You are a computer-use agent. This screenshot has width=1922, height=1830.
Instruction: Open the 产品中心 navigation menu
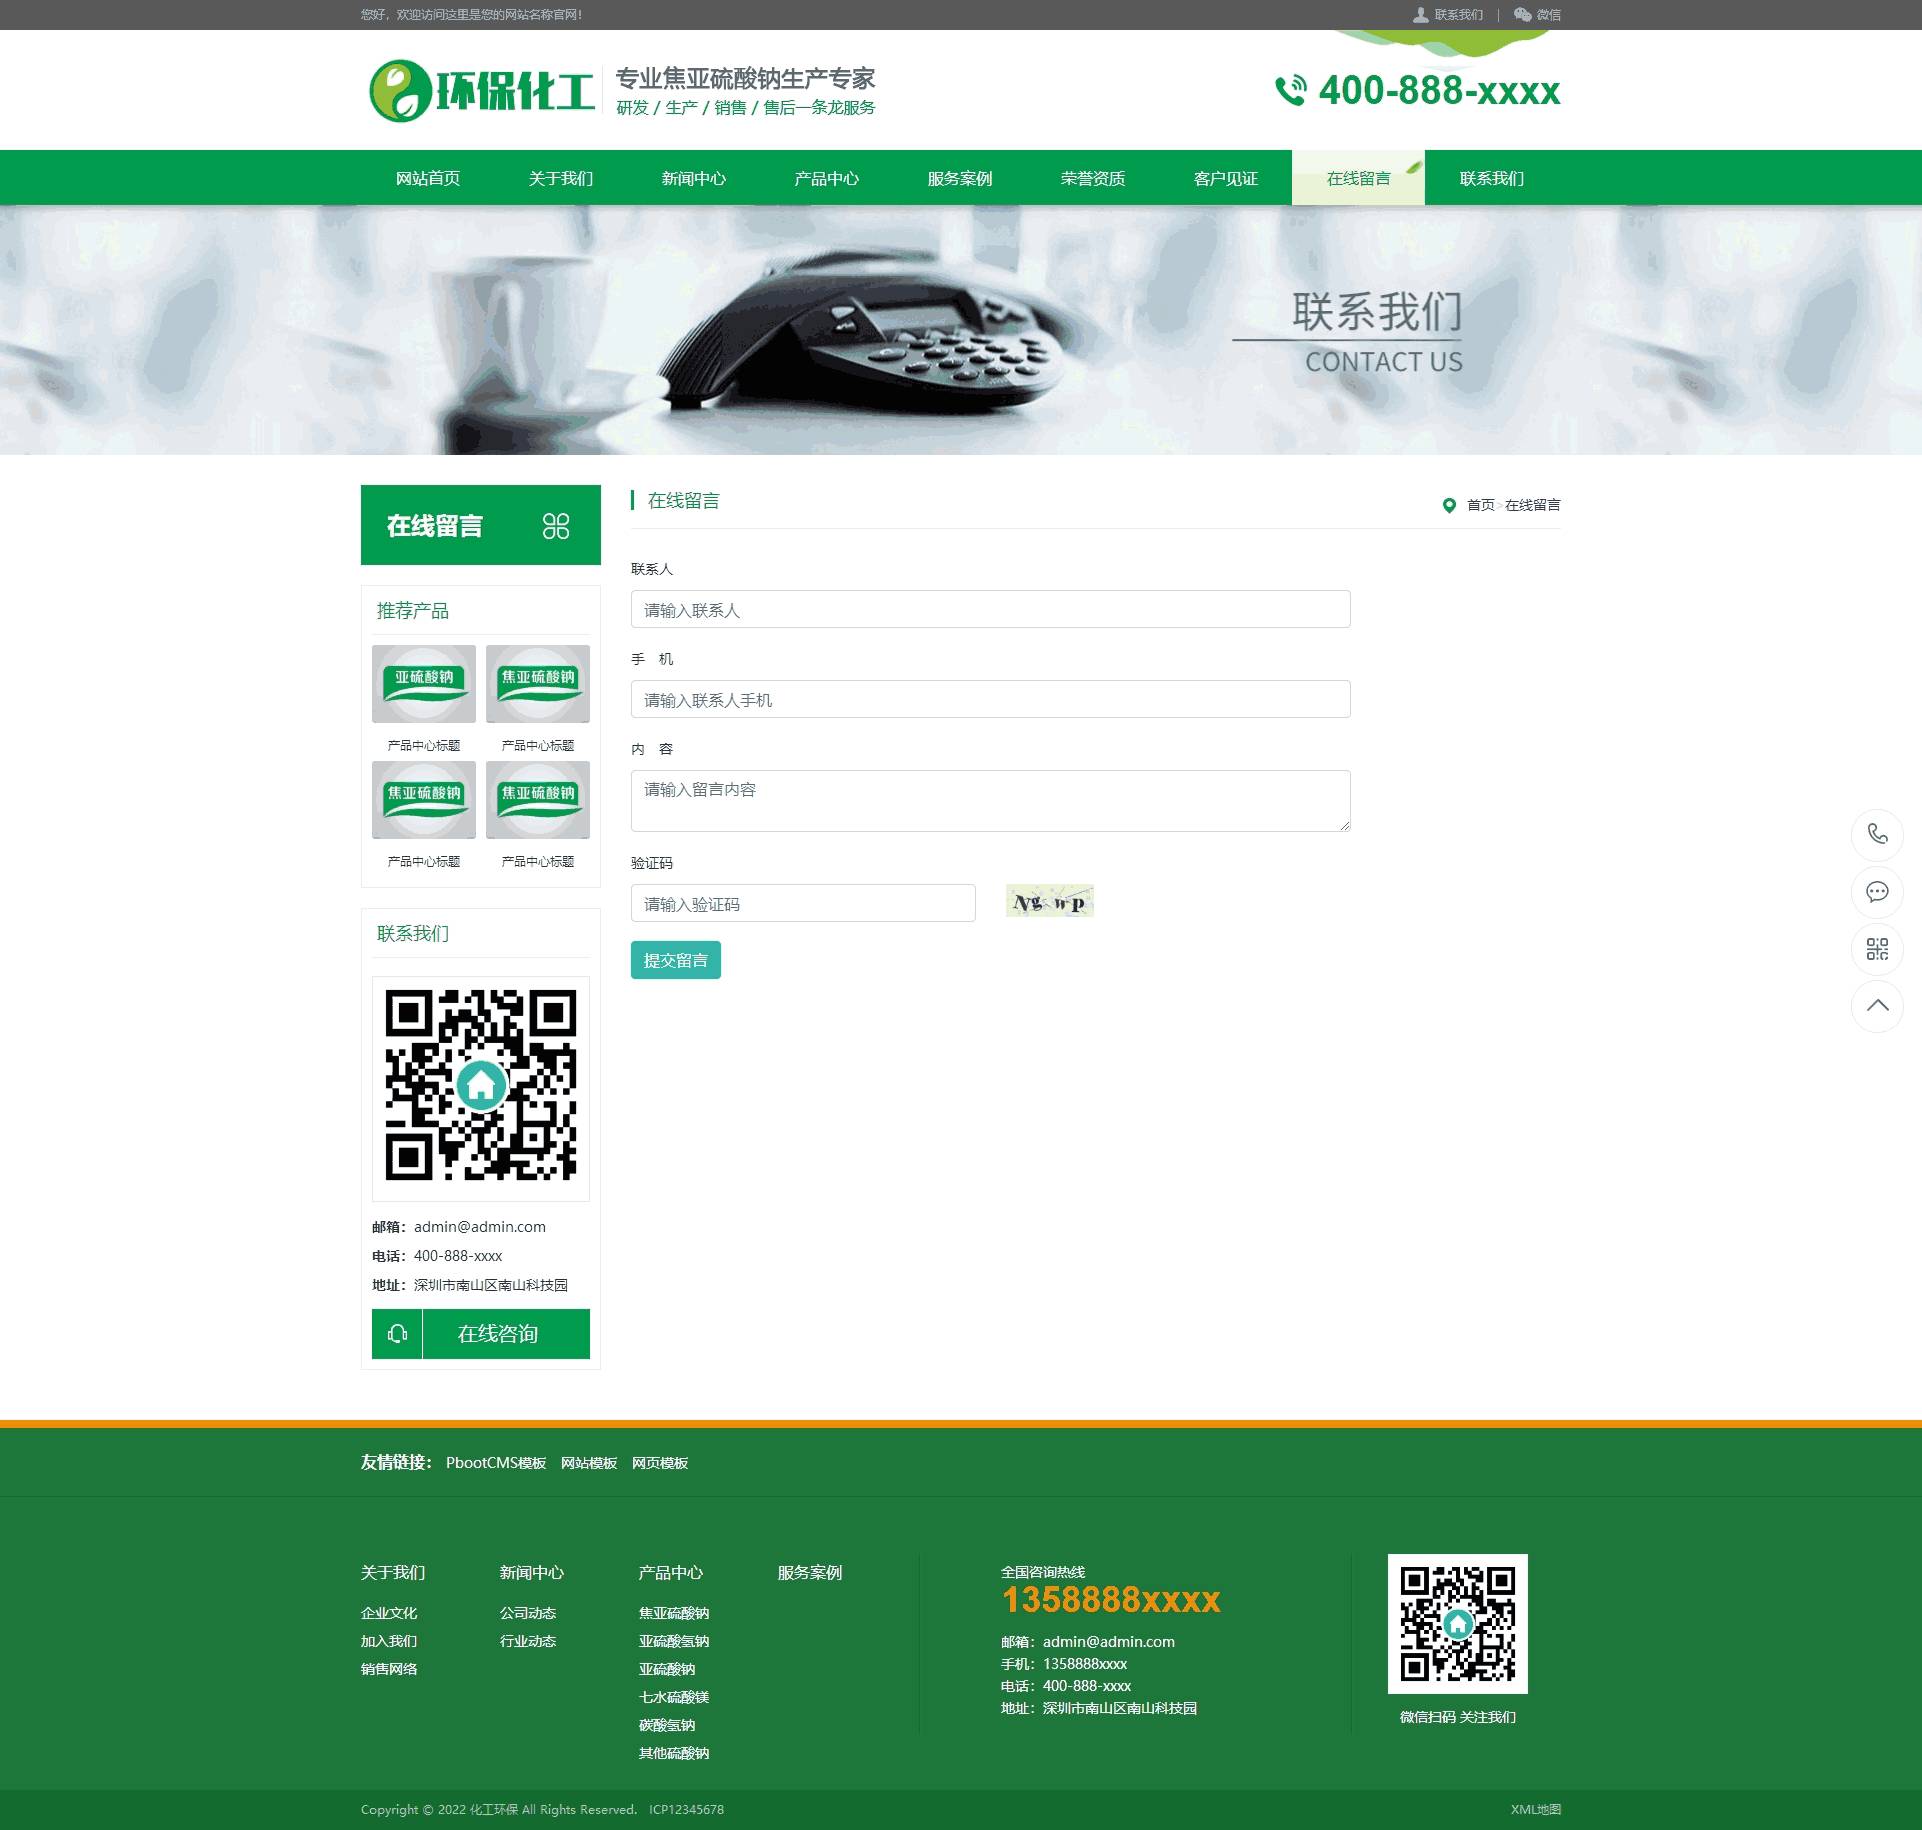click(x=826, y=178)
